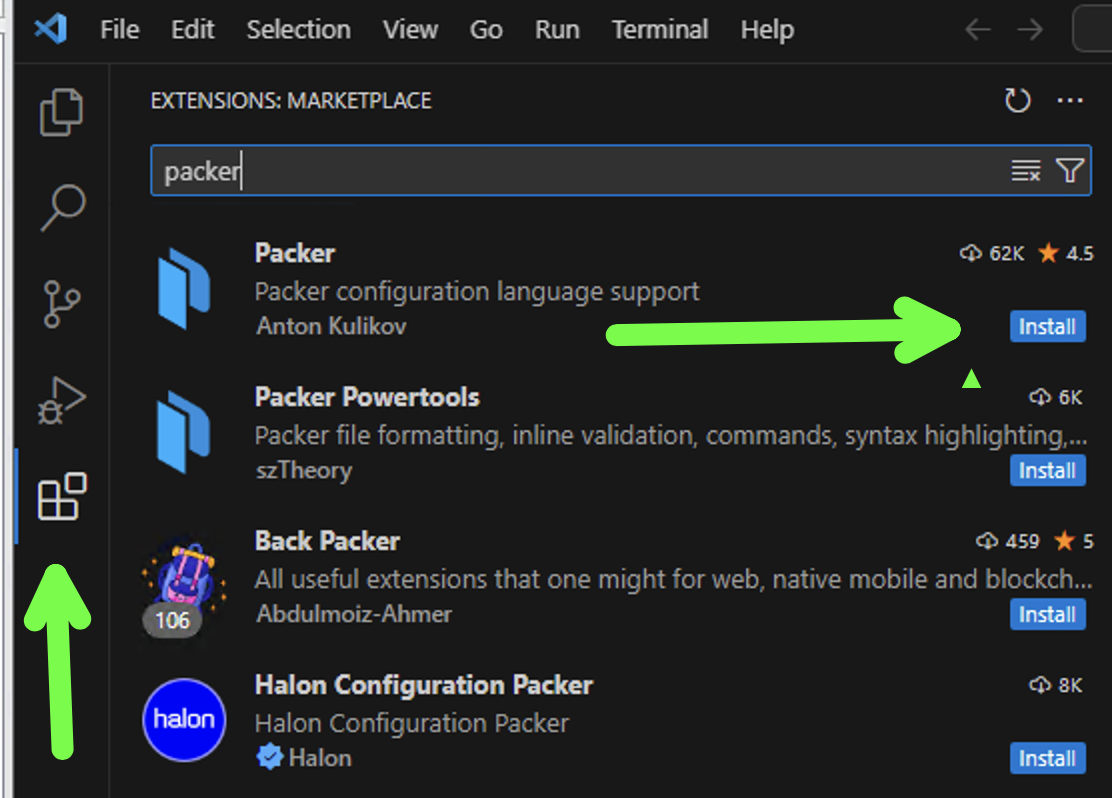Image resolution: width=1112 pixels, height=798 pixels.
Task: Open the Extensions panel more actions menu
Action: pos(1069,100)
